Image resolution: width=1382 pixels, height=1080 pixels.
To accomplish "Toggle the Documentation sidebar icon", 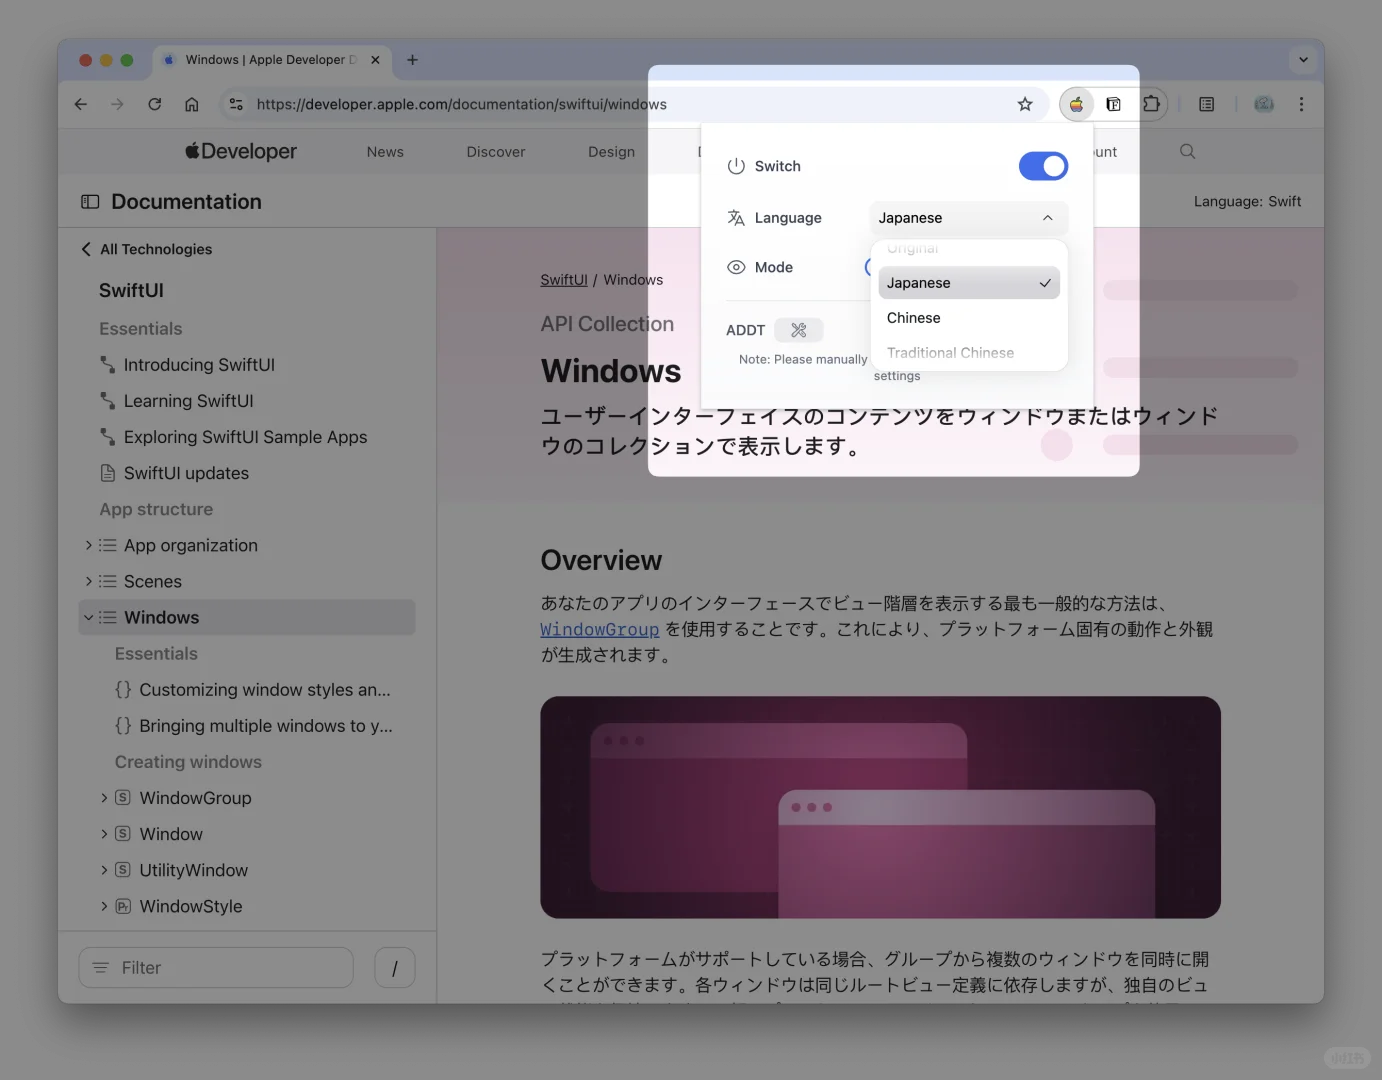I will pos(90,202).
